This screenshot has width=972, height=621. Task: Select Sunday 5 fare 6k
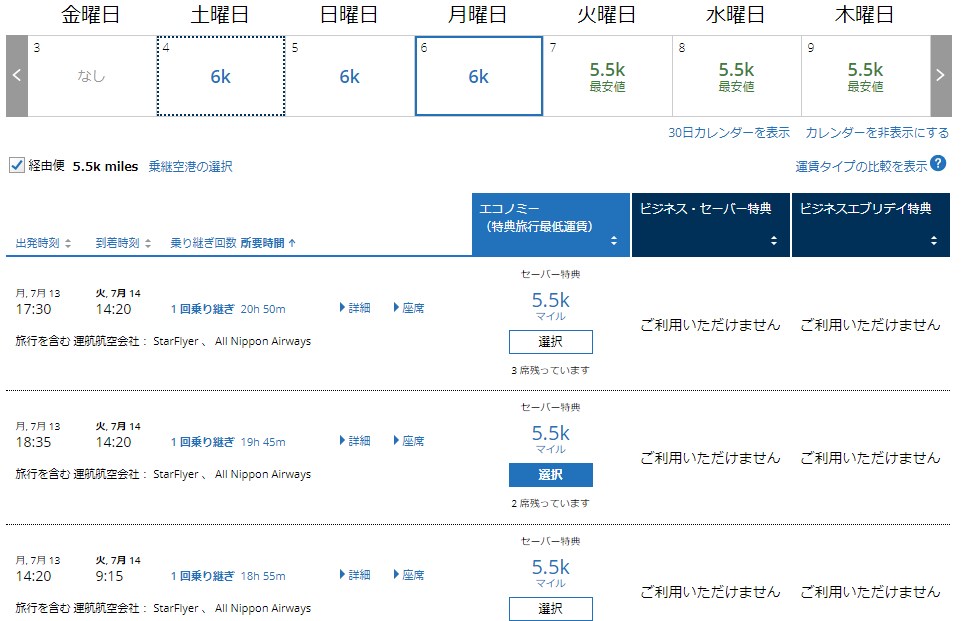(x=350, y=76)
